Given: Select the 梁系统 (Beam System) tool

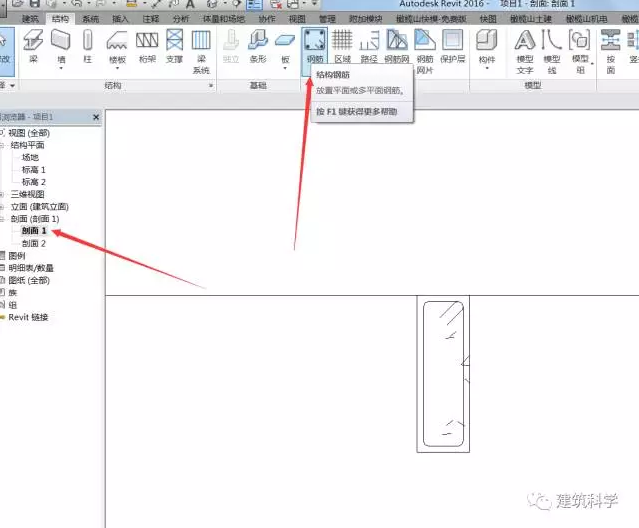Looking at the screenshot, I should (x=201, y=52).
